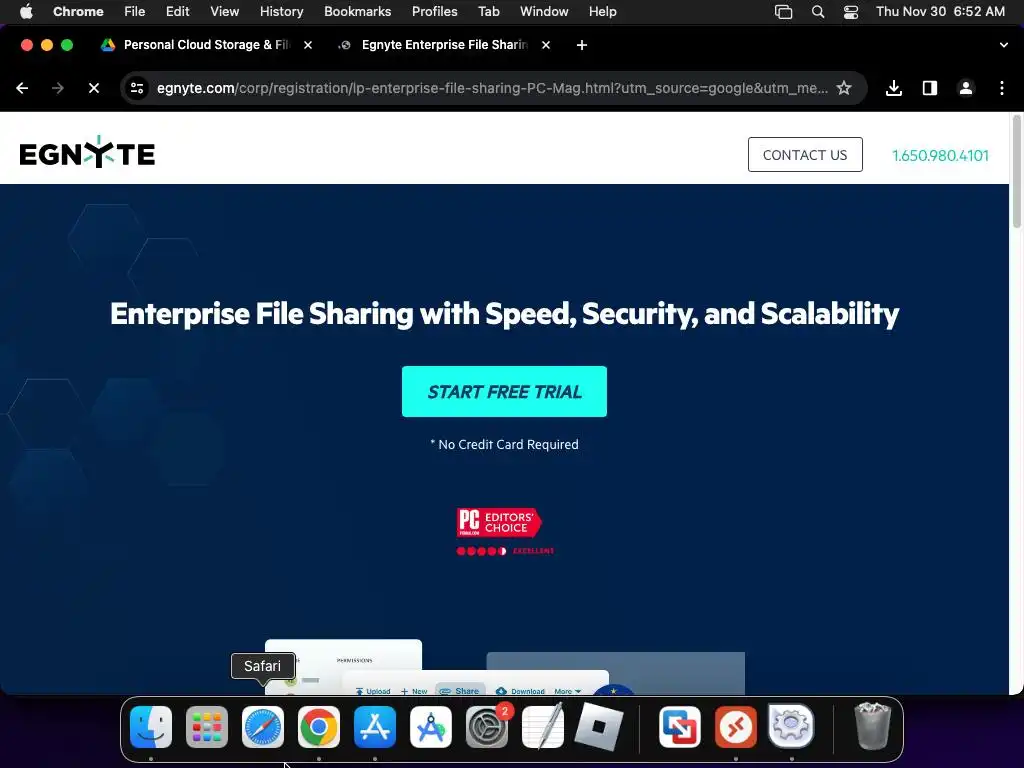Open System Preferences with badge in Dock
1024x768 pixels.
(487, 727)
